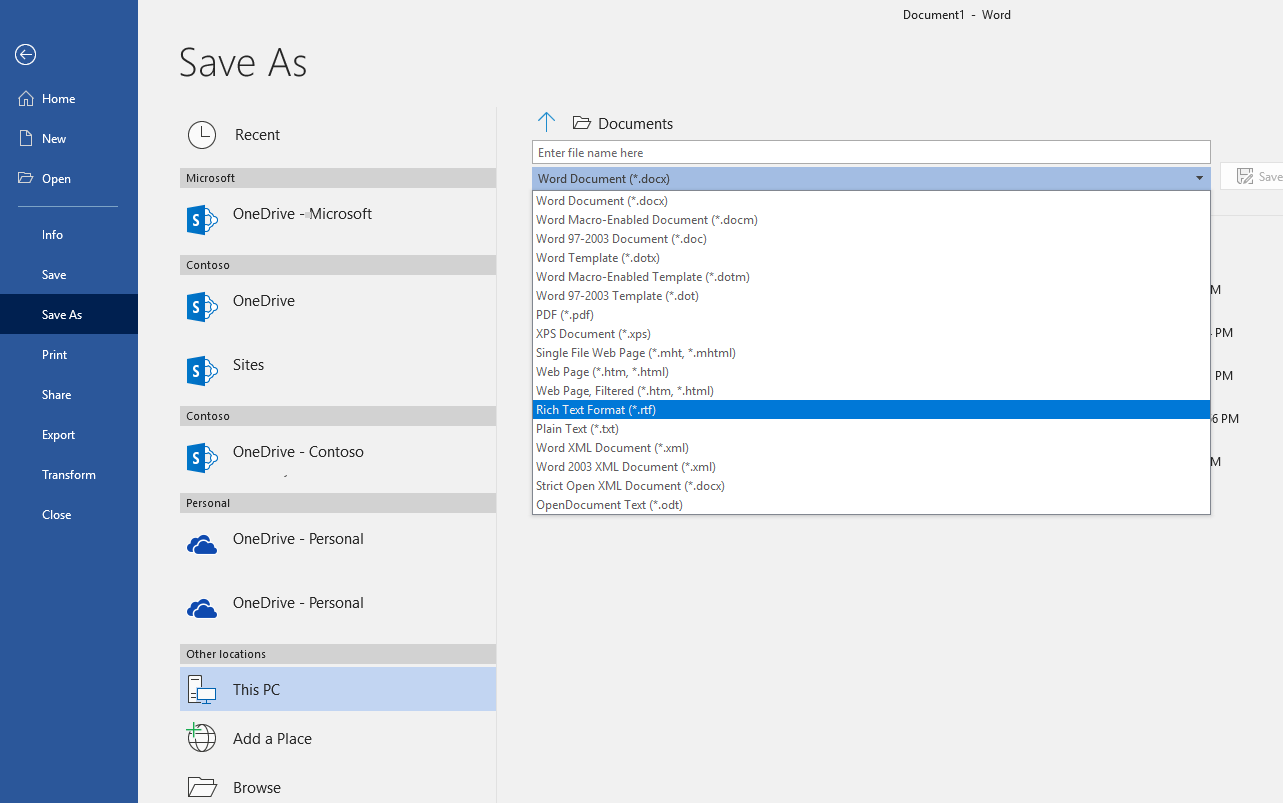The height and width of the screenshot is (803, 1283).
Task: Click the Browse folder icon
Action: 202,787
